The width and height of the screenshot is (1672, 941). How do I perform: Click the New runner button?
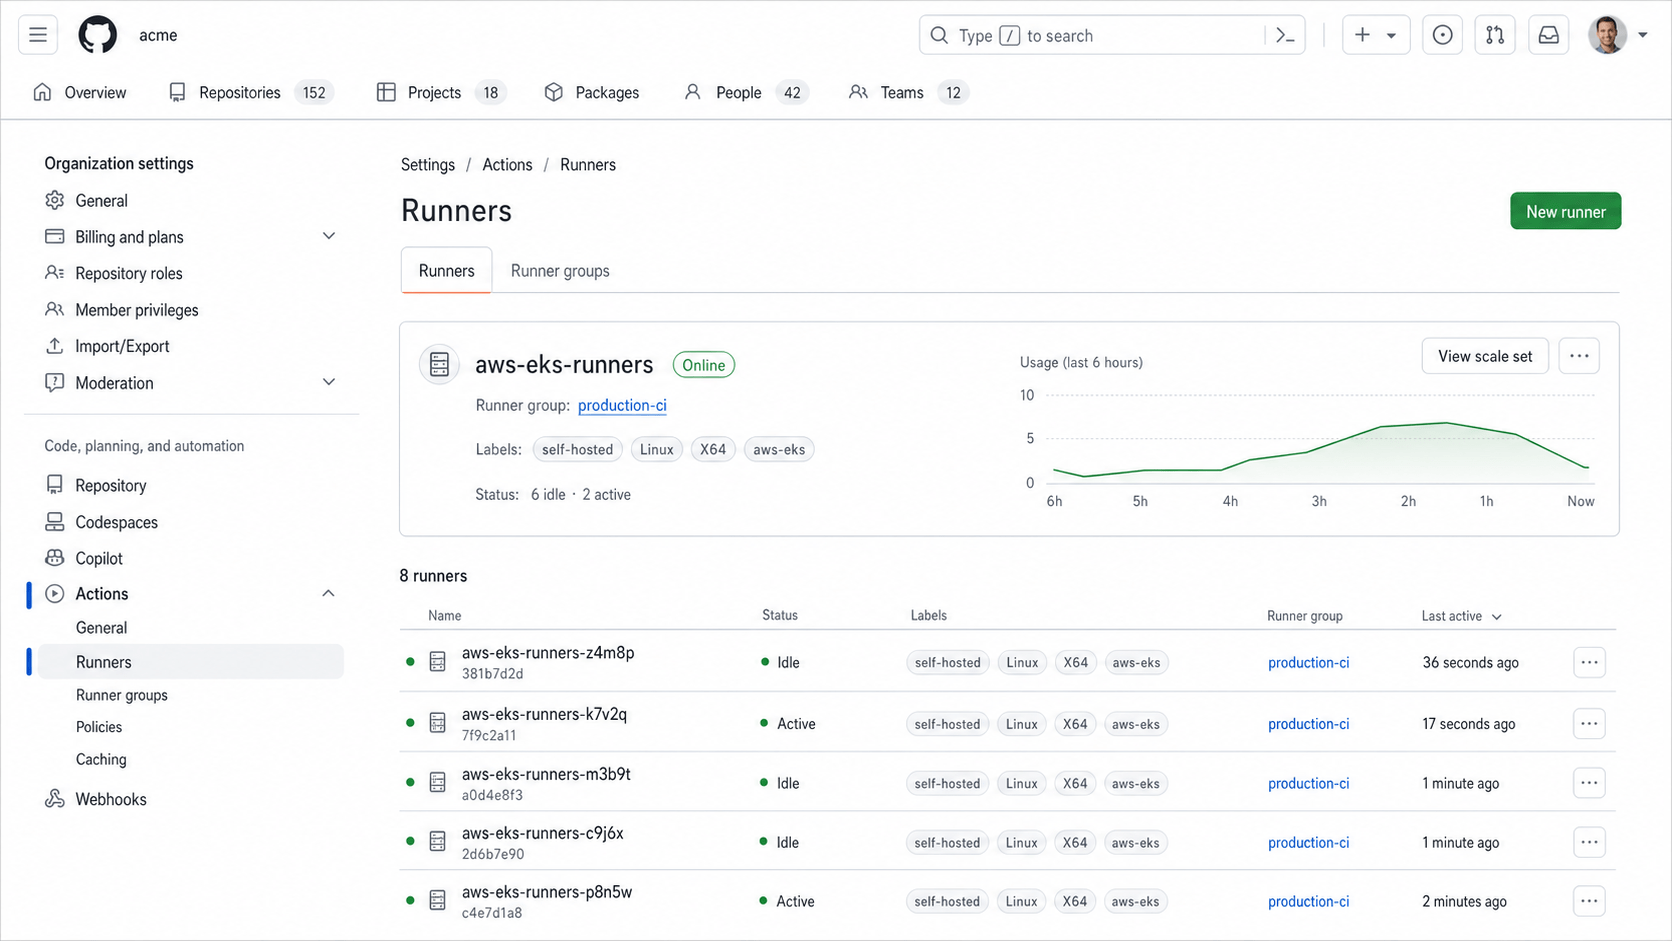tap(1565, 211)
